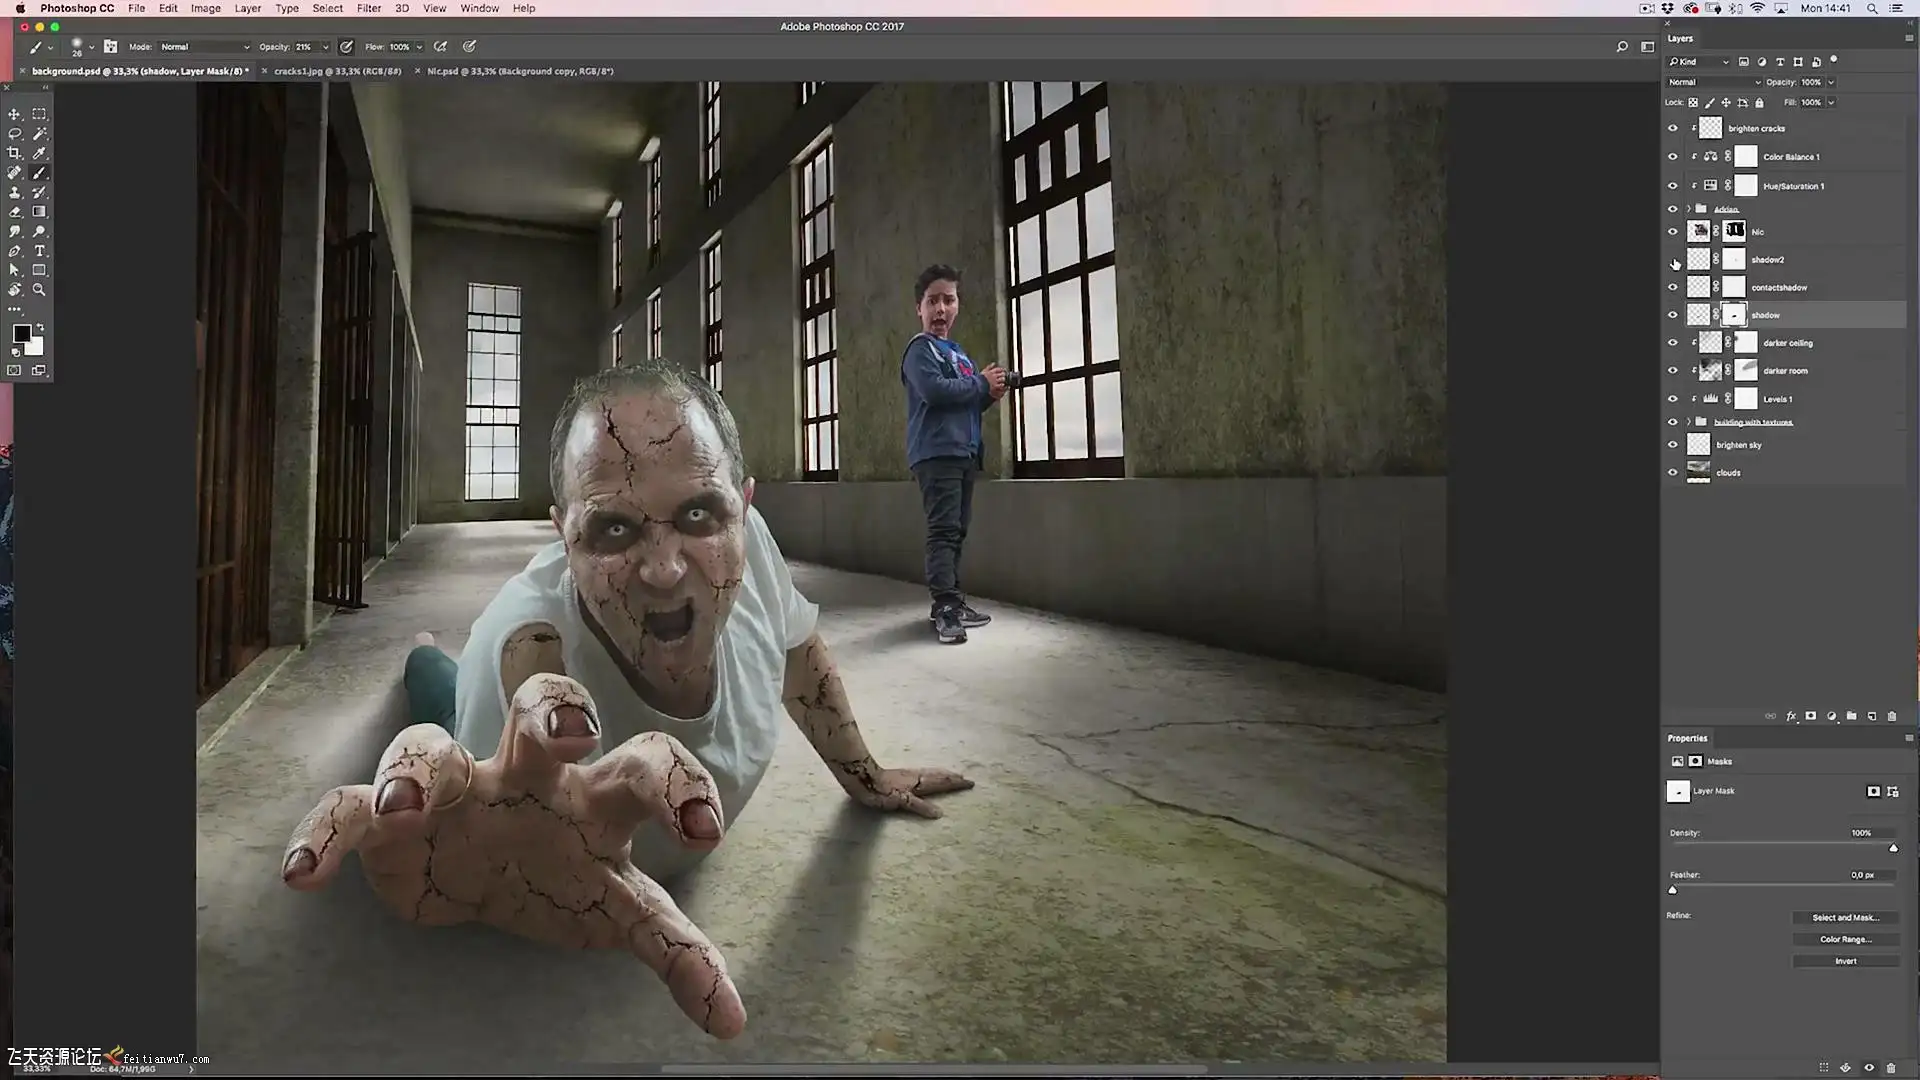This screenshot has height=1080, width=1920.
Task: Add a layer style with fx icon
Action: [x=1791, y=716]
